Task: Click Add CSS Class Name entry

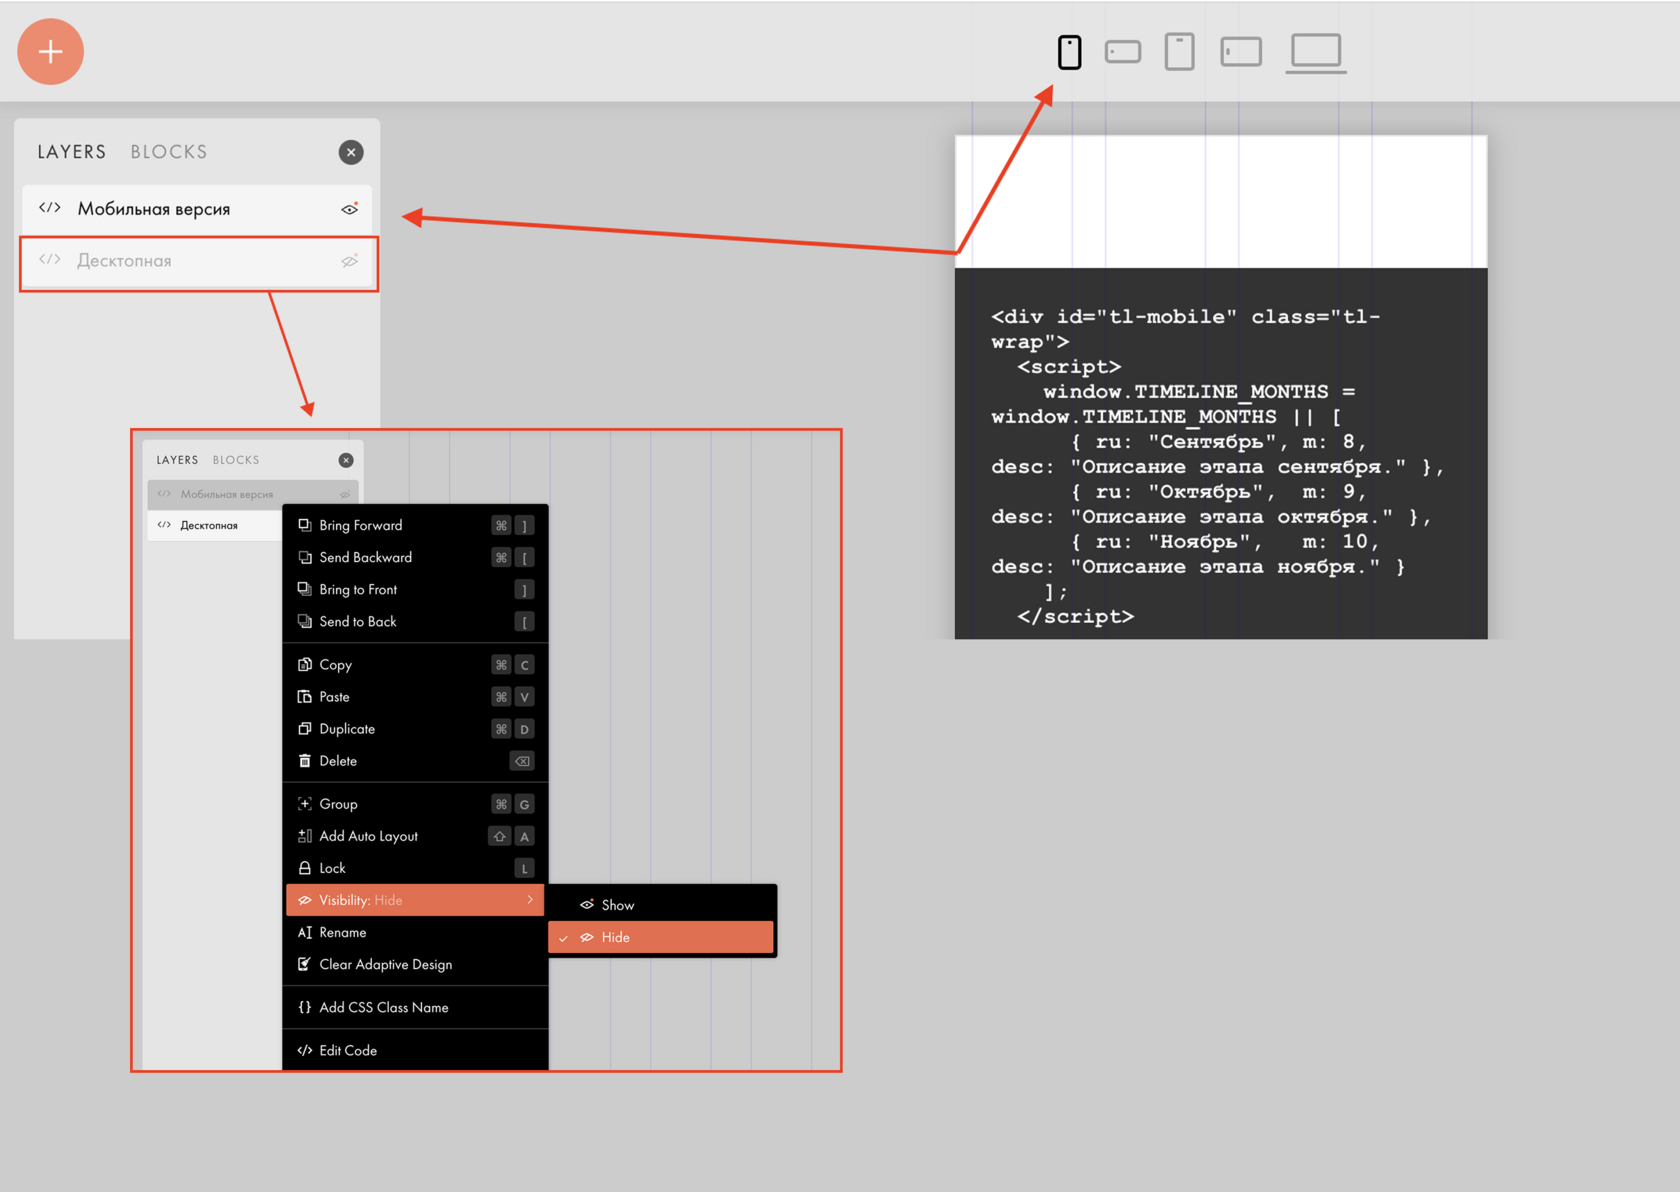Action: tap(415, 1007)
